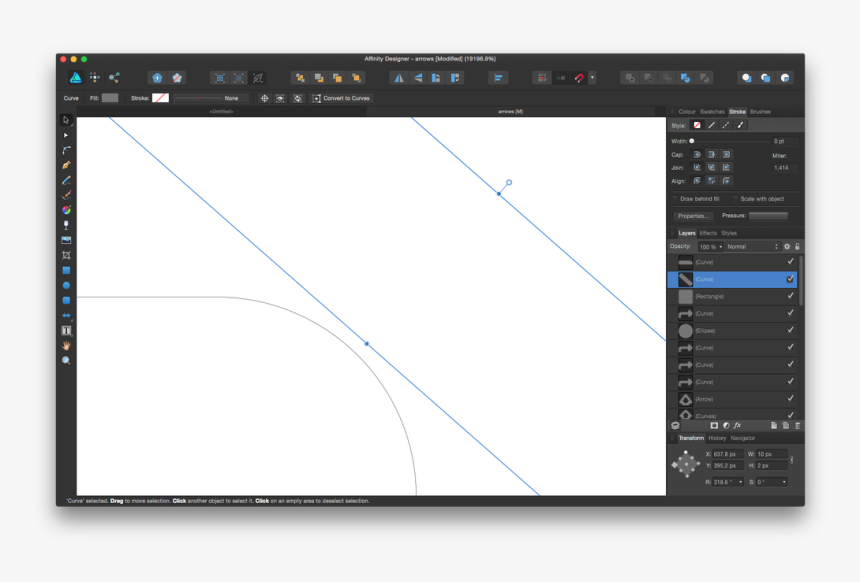Click the X position field in Transform panel
Image resolution: width=860 pixels, height=582 pixels.
(728, 455)
